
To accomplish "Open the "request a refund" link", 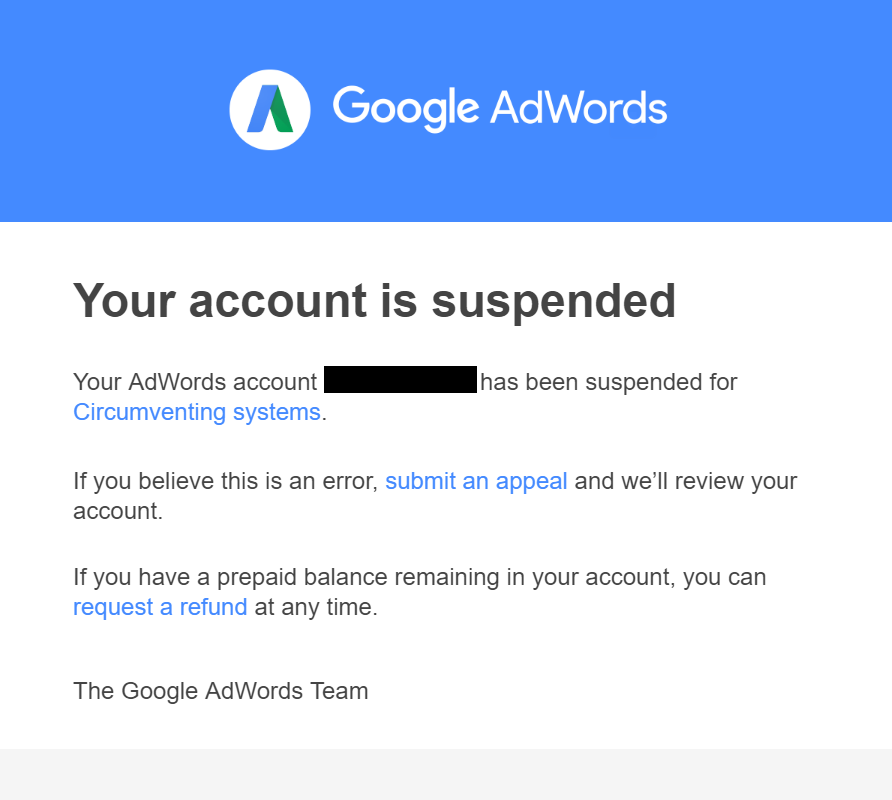I will pos(160,607).
